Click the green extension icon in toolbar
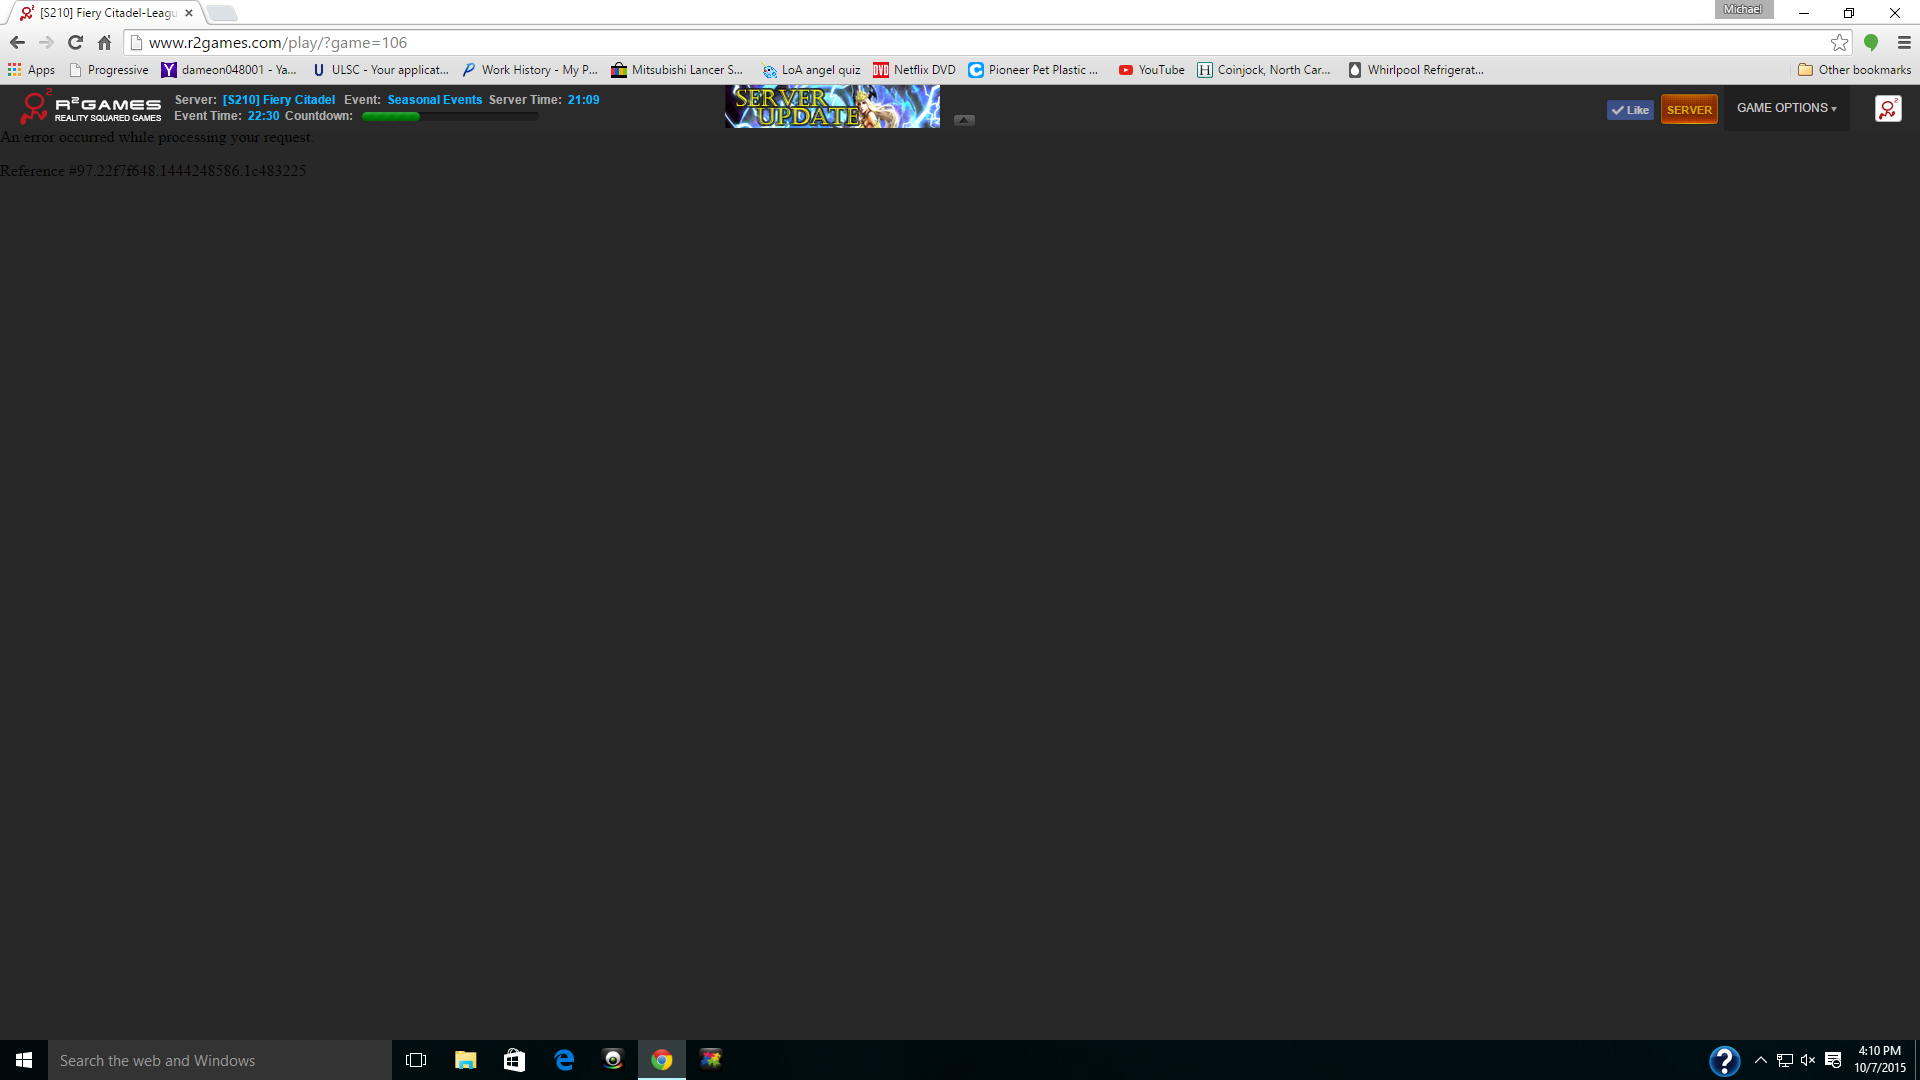1920x1080 pixels. [x=1871, y=43]
